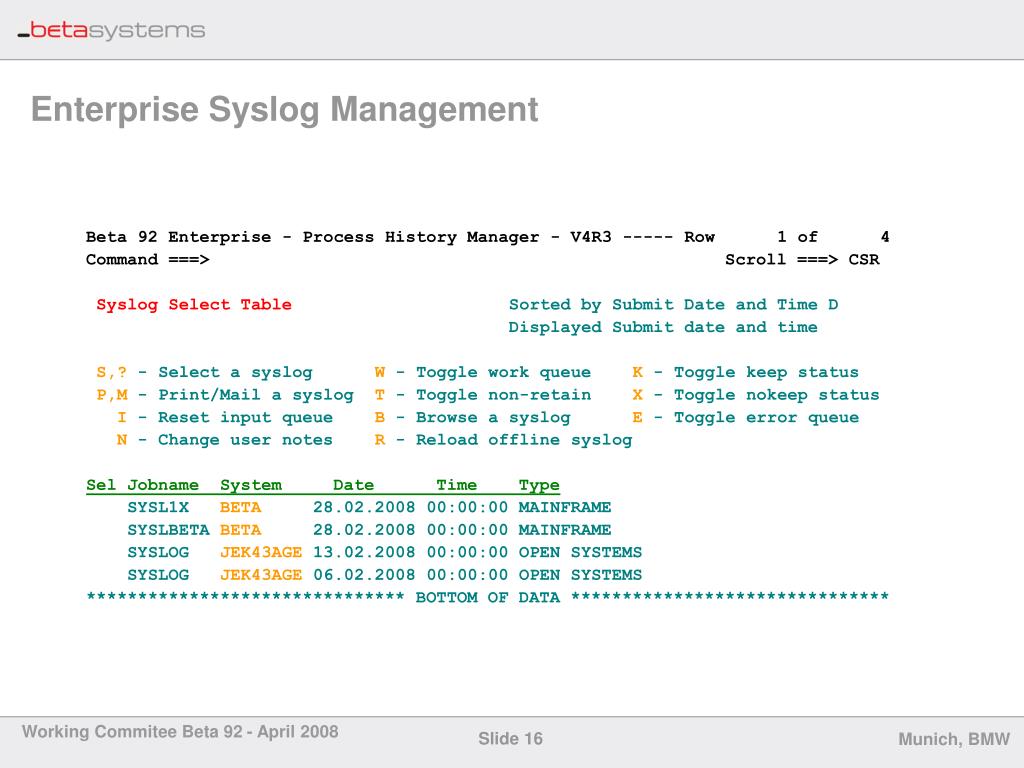Click JEK43AGE in the 06.02.2008 row

click(x=261, y=575)
